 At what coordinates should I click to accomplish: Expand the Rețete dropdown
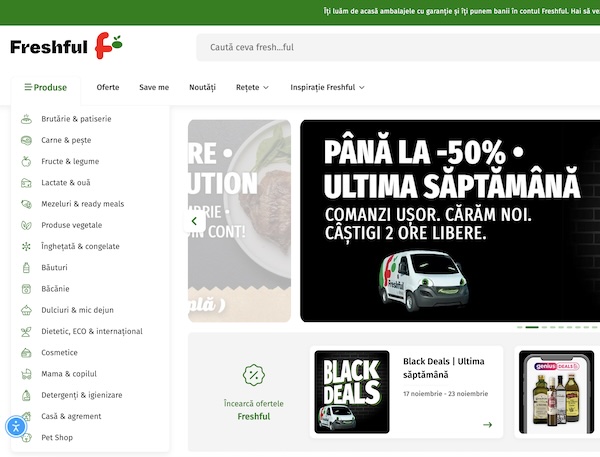(252, 87)
